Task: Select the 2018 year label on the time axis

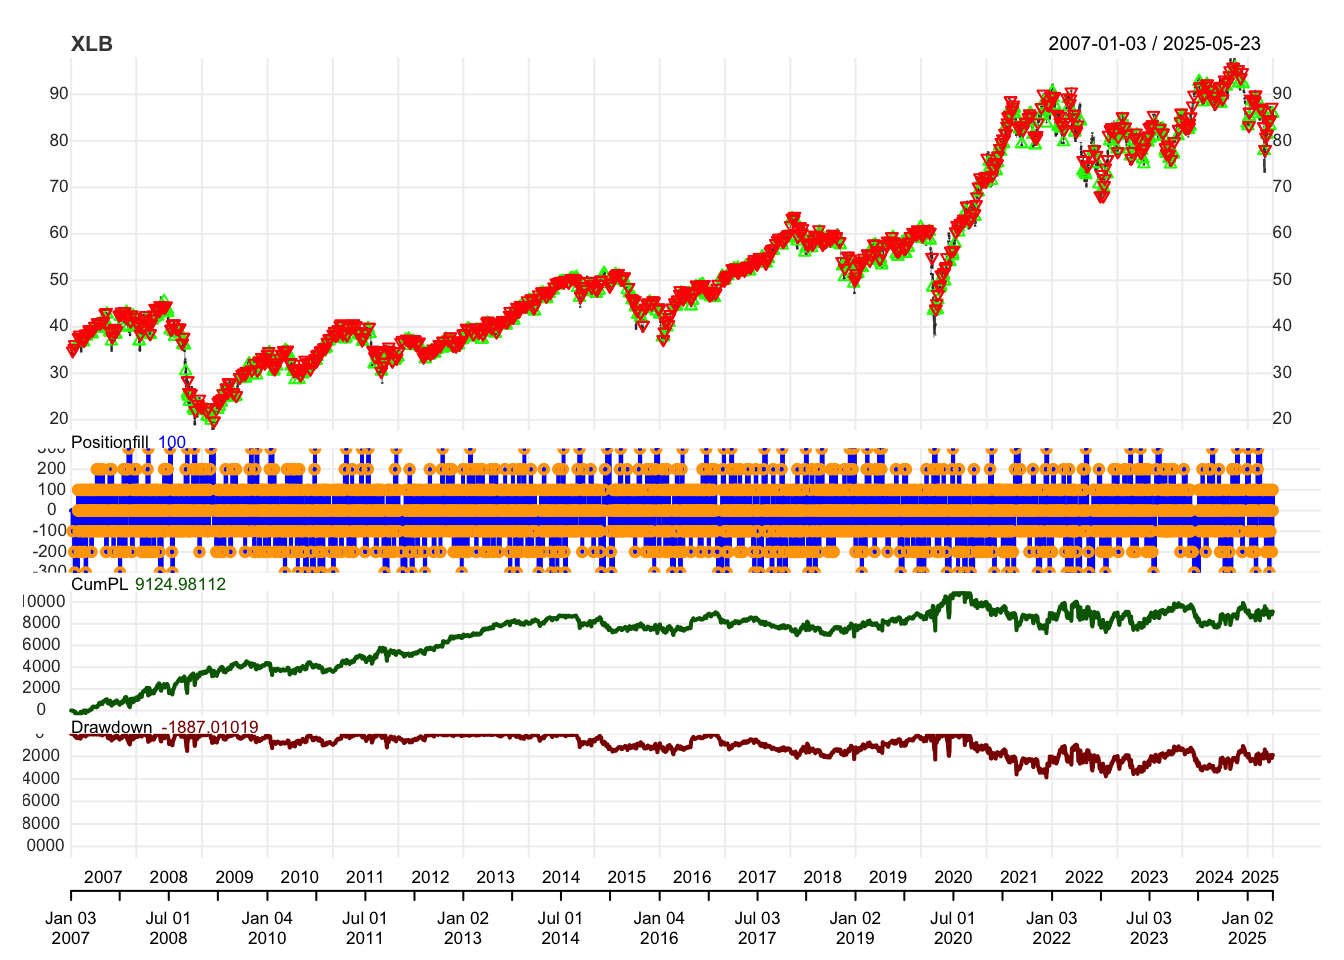Action: click(x=822, y=877)
